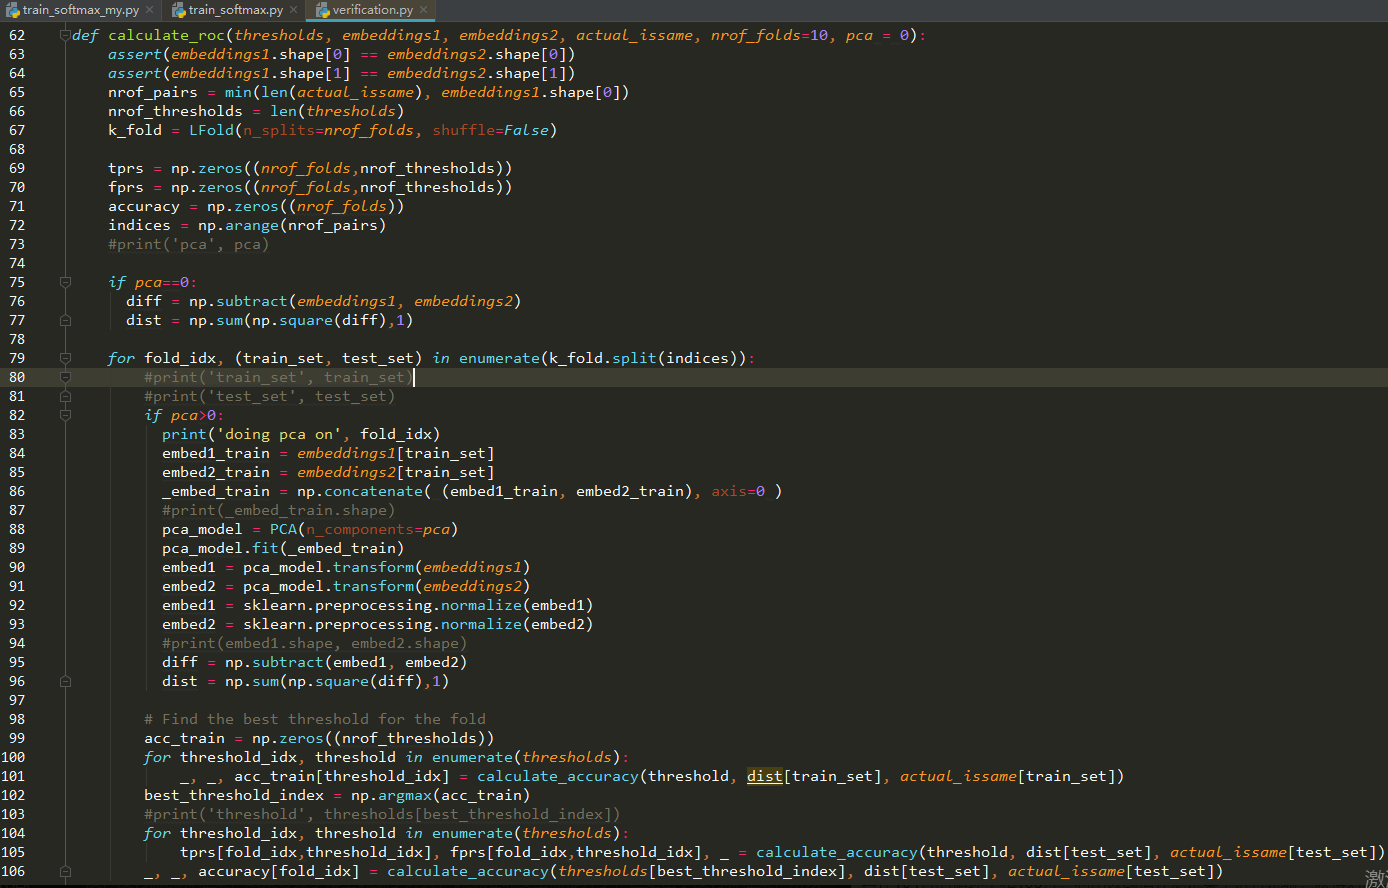The height and width of the screenshot is (888, 1388).
Task: Click 'LFold' call on line 67
Action: point(211,130)
